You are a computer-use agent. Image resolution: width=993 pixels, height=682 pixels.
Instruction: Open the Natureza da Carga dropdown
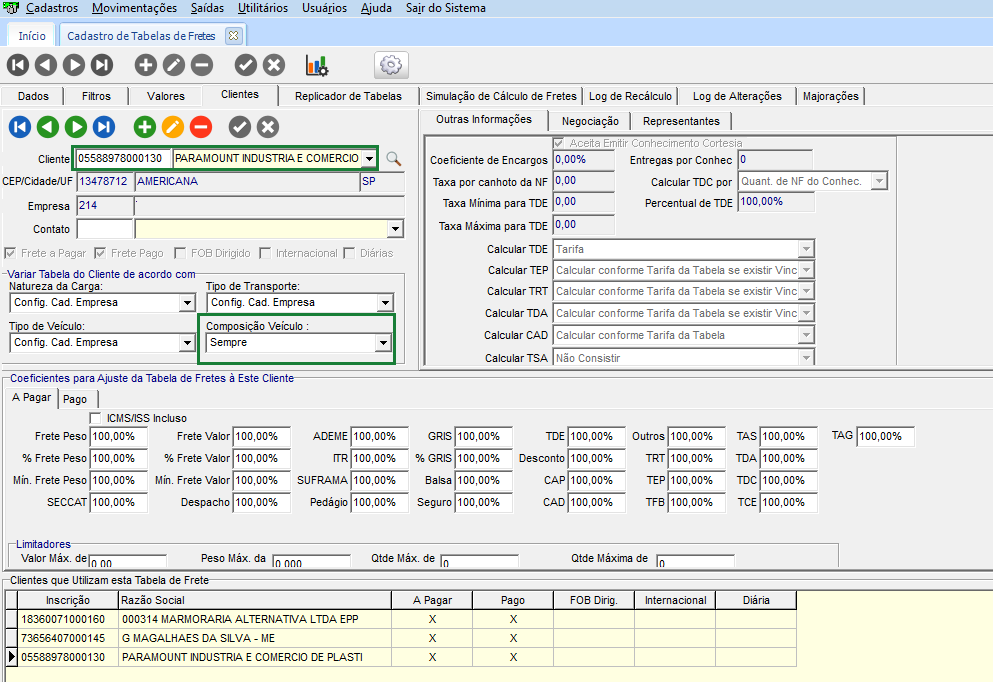[186, 303]
